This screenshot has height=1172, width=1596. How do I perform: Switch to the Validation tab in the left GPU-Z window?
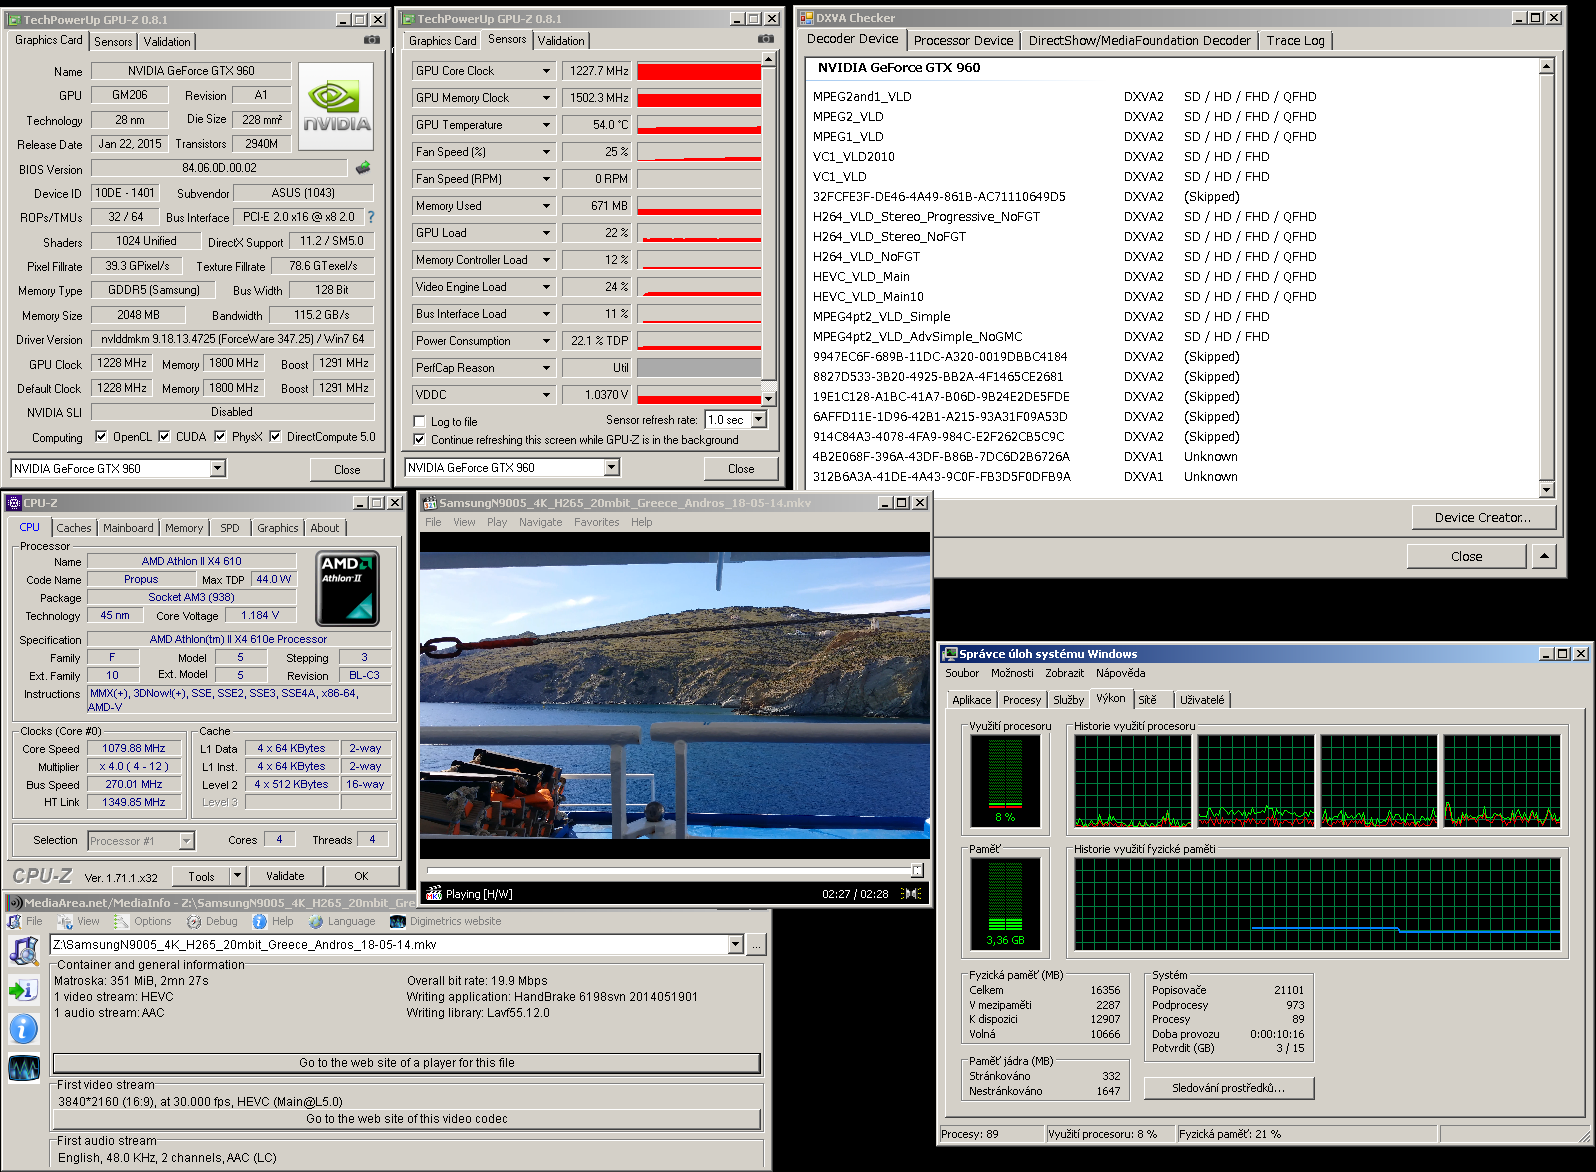click(x=167, y=42)
